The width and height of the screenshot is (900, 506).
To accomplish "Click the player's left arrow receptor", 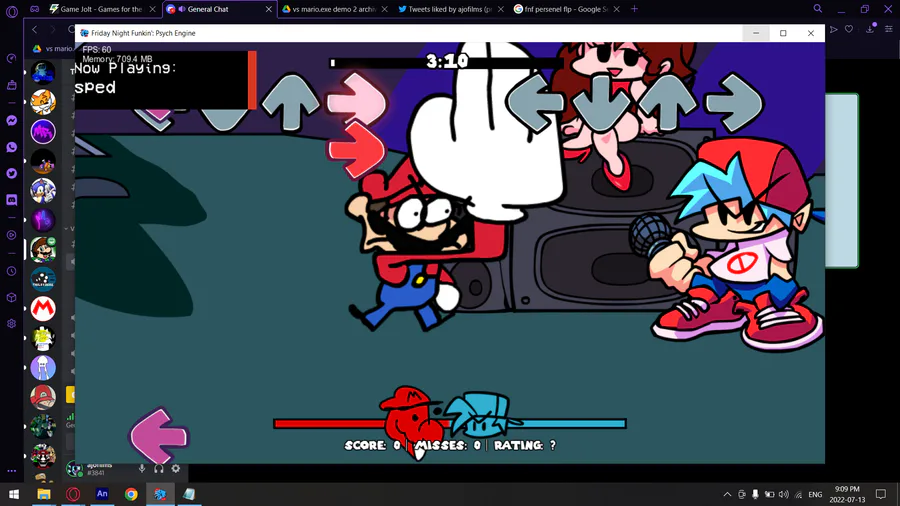I will 534,104.
